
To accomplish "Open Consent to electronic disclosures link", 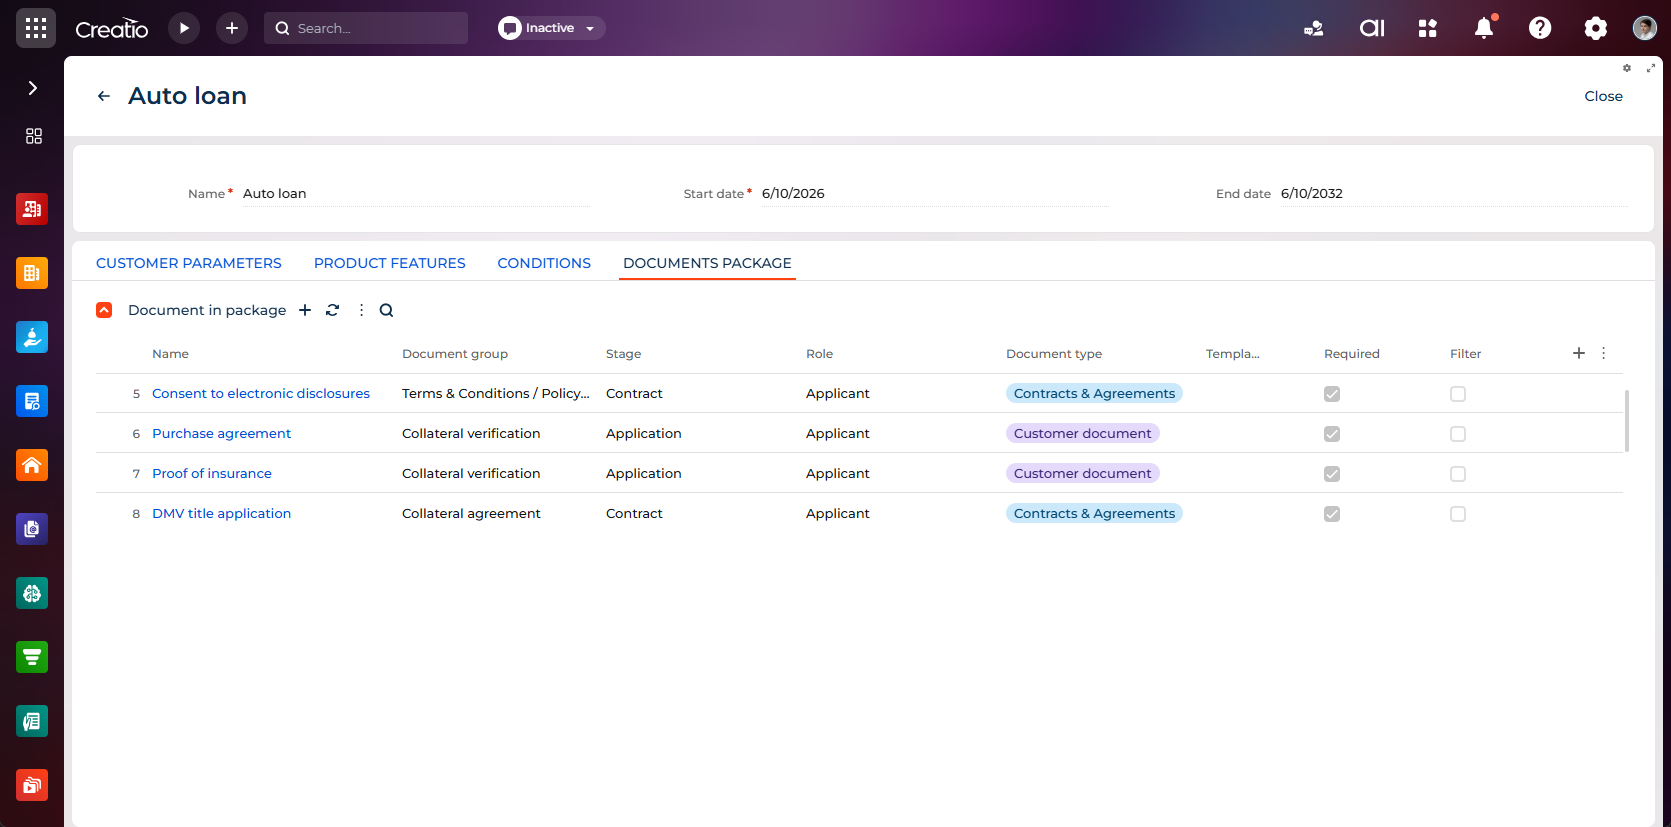I will tap(261, 393).
